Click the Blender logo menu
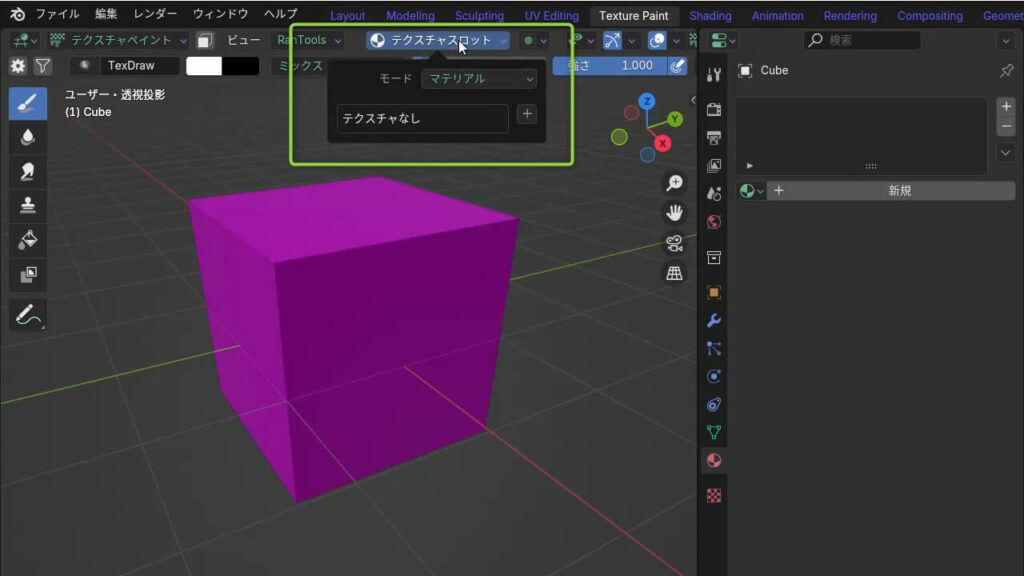The image size is (1024, 576). point(17,14)
